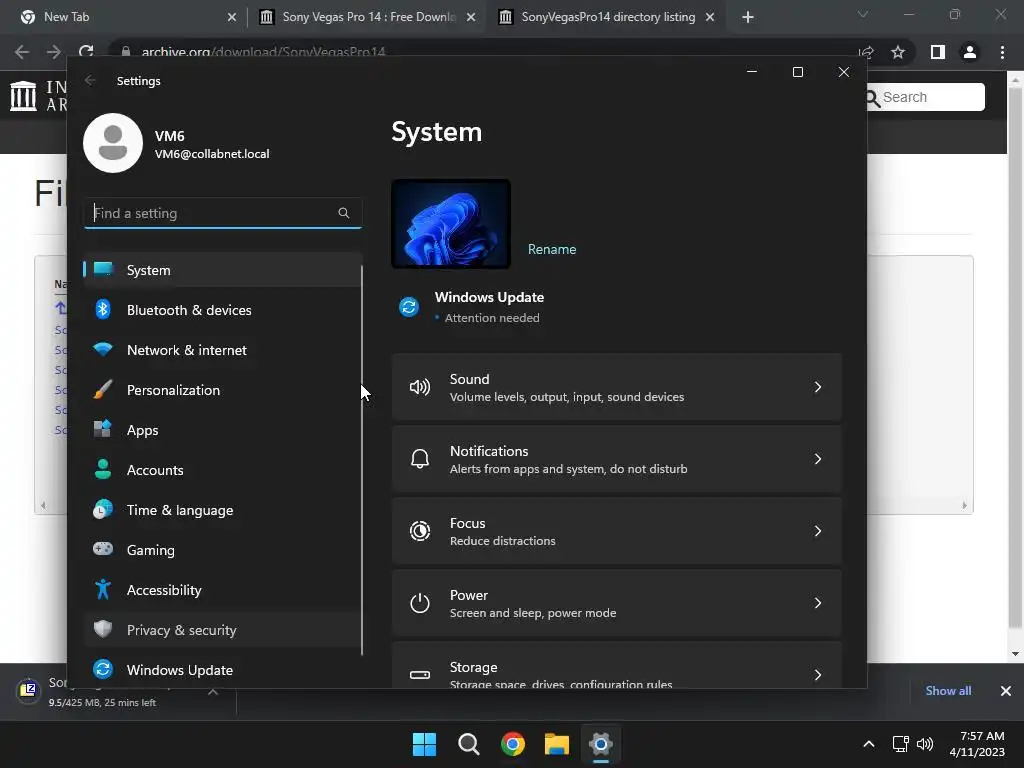This screenshot has height=768, width=1024.
Task: Open Accounts settings category
Action: (222, 470)
